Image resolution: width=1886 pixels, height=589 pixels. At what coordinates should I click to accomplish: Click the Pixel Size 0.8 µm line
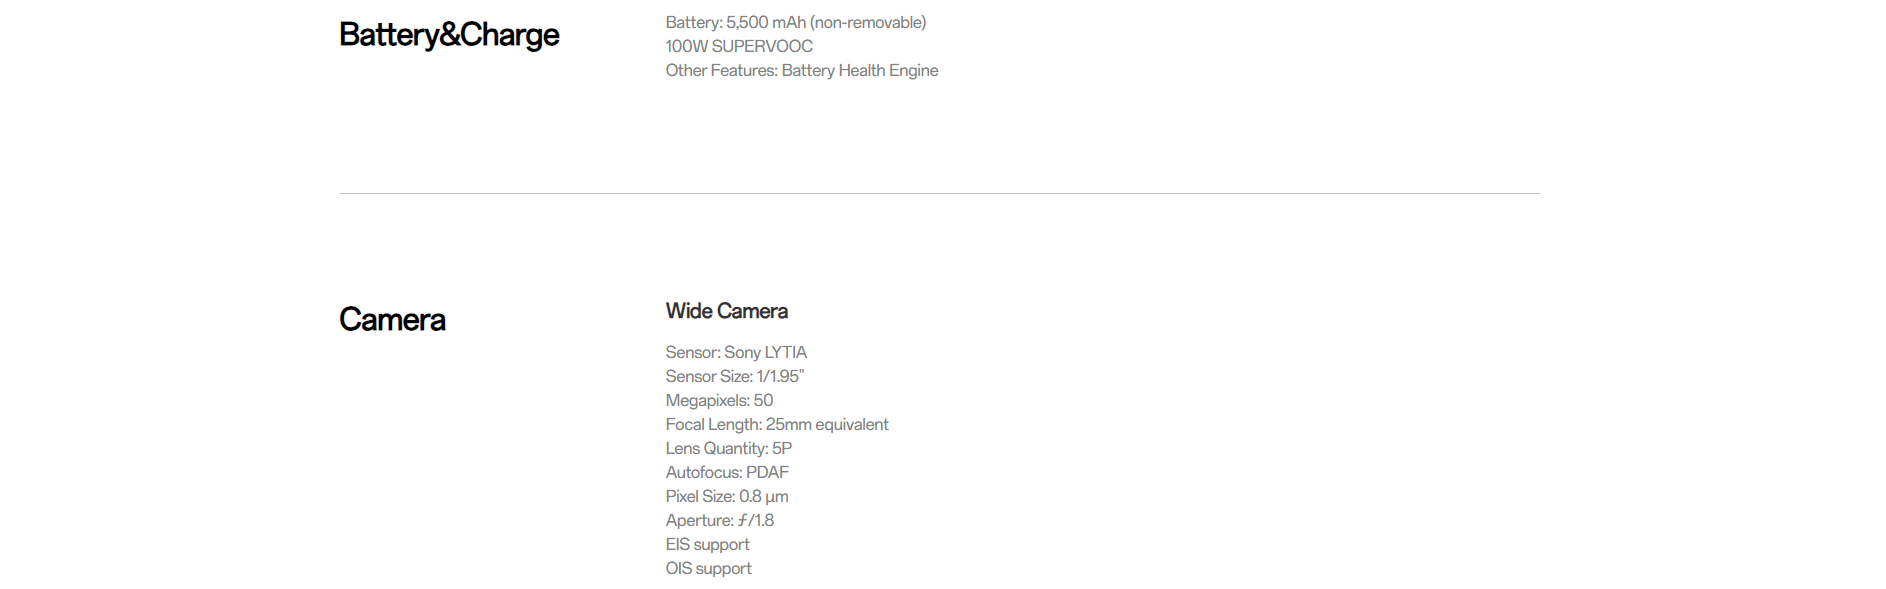(727, 496)
